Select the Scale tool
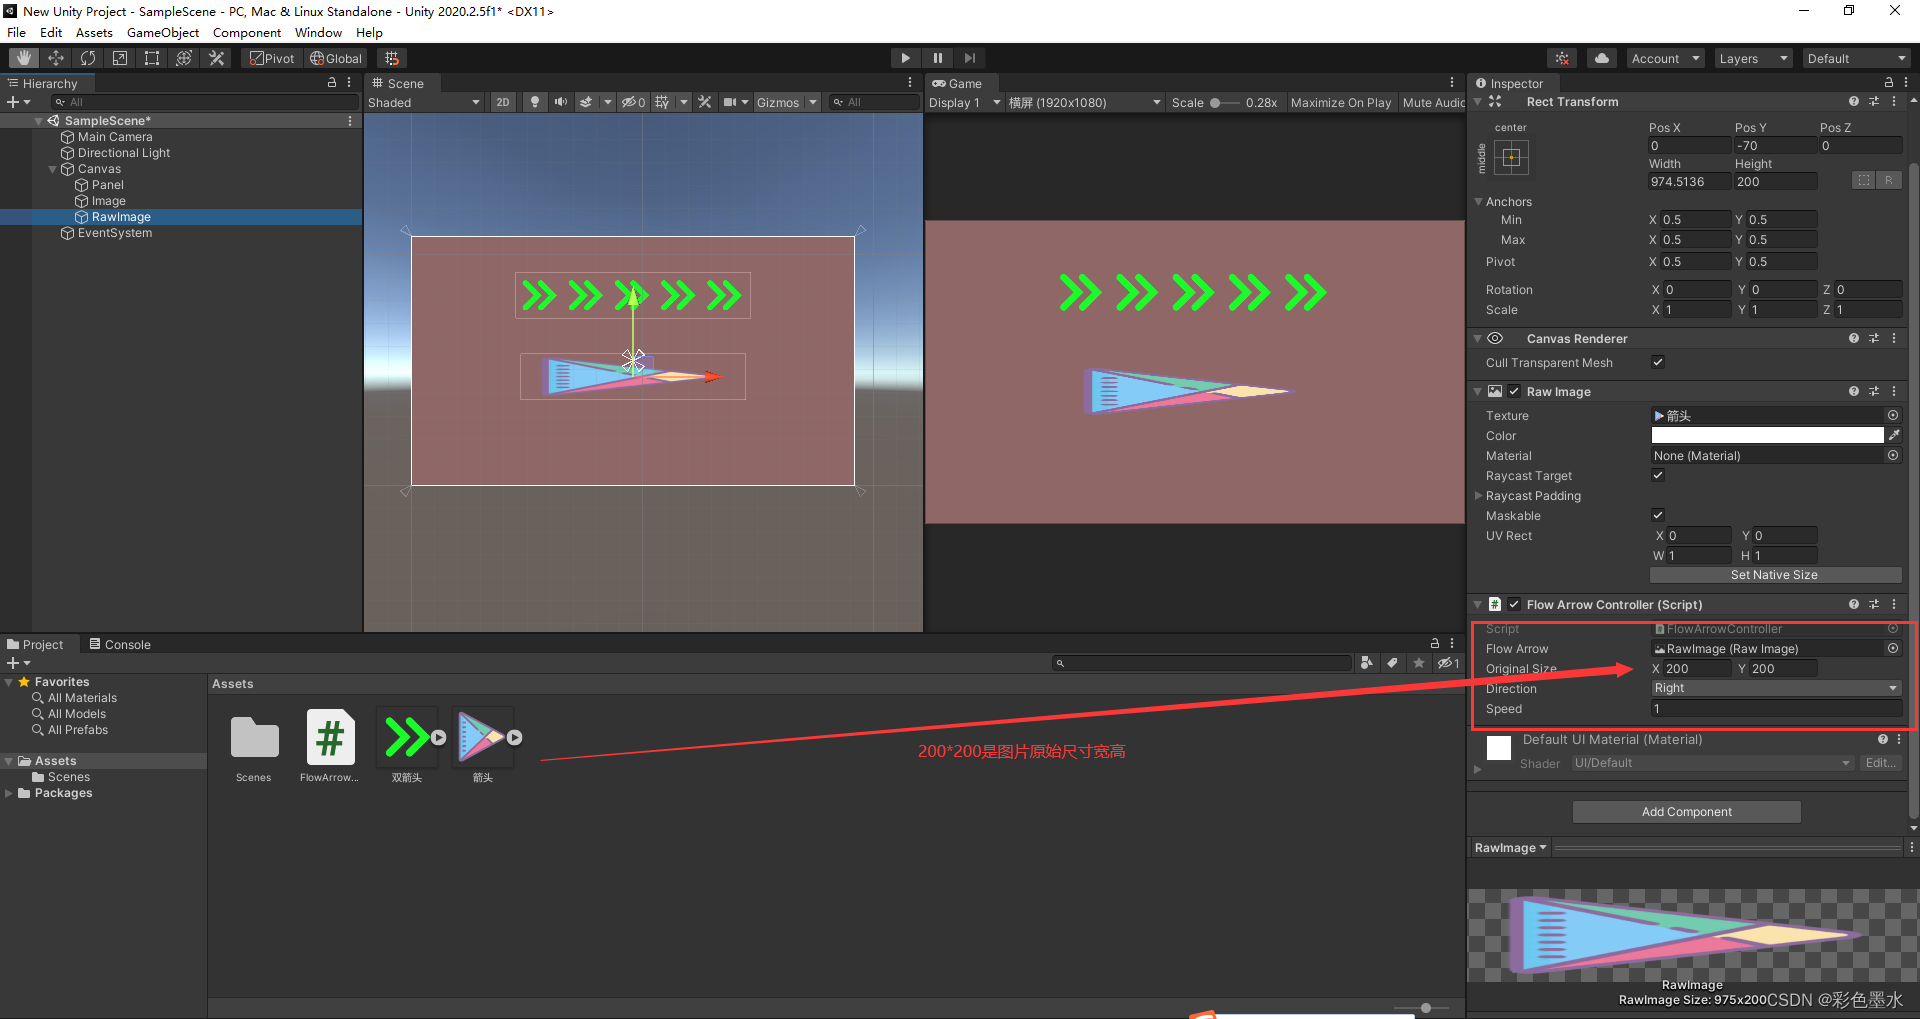The height and width of the screenshot is (1019, 1920). pos(120,58)
